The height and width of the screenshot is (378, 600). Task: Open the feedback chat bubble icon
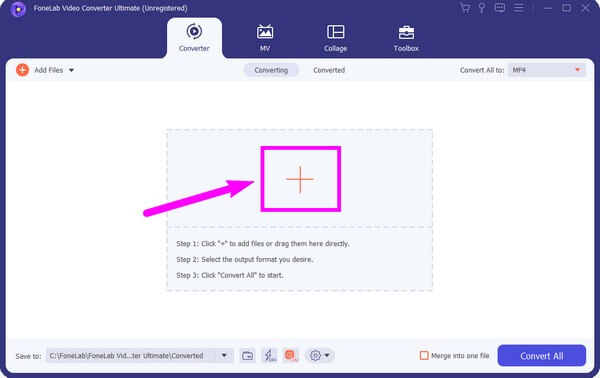tap(500, 8)
